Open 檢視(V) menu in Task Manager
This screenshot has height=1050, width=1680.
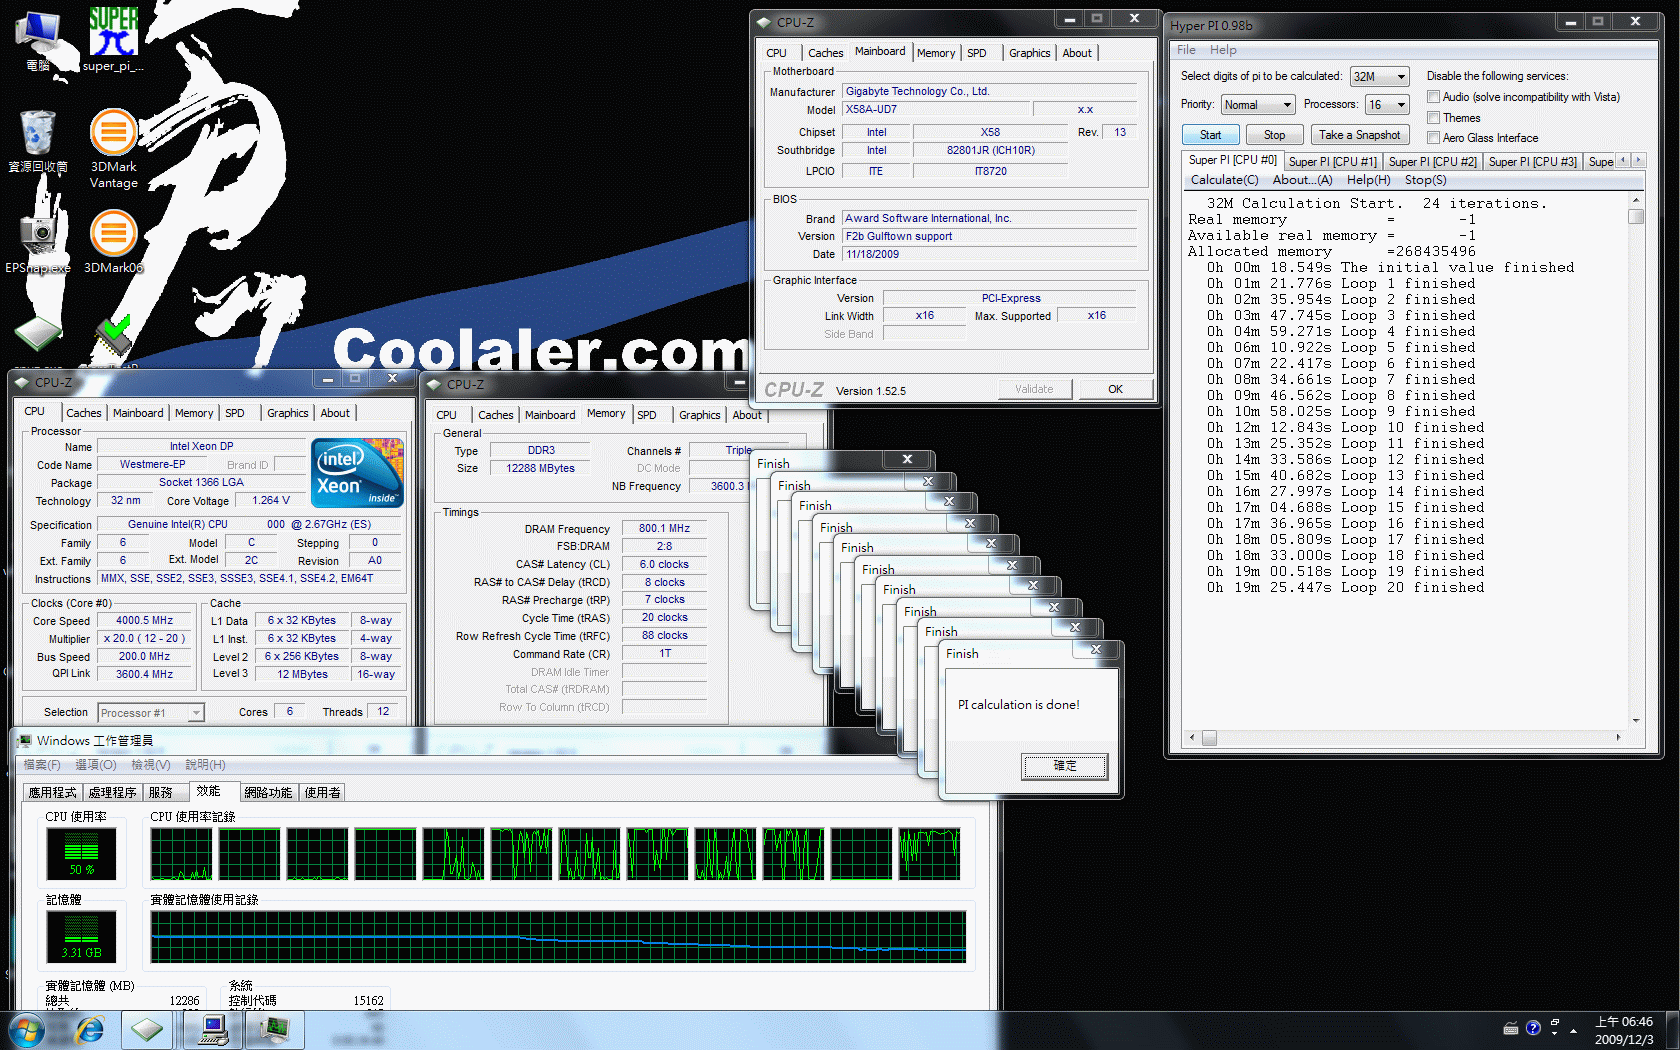click(151, 765)
